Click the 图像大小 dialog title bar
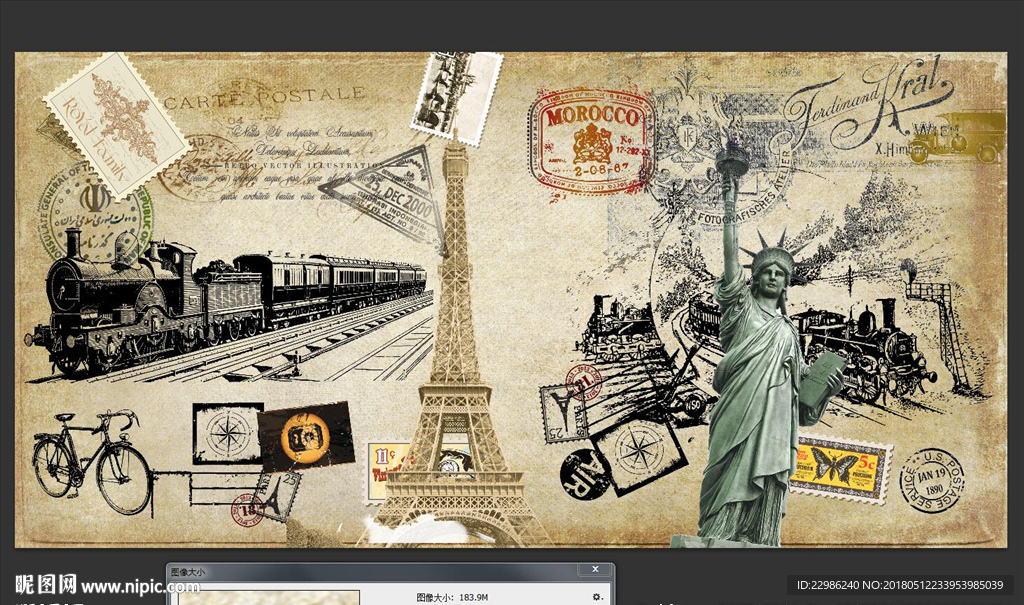 click(390, 570)
